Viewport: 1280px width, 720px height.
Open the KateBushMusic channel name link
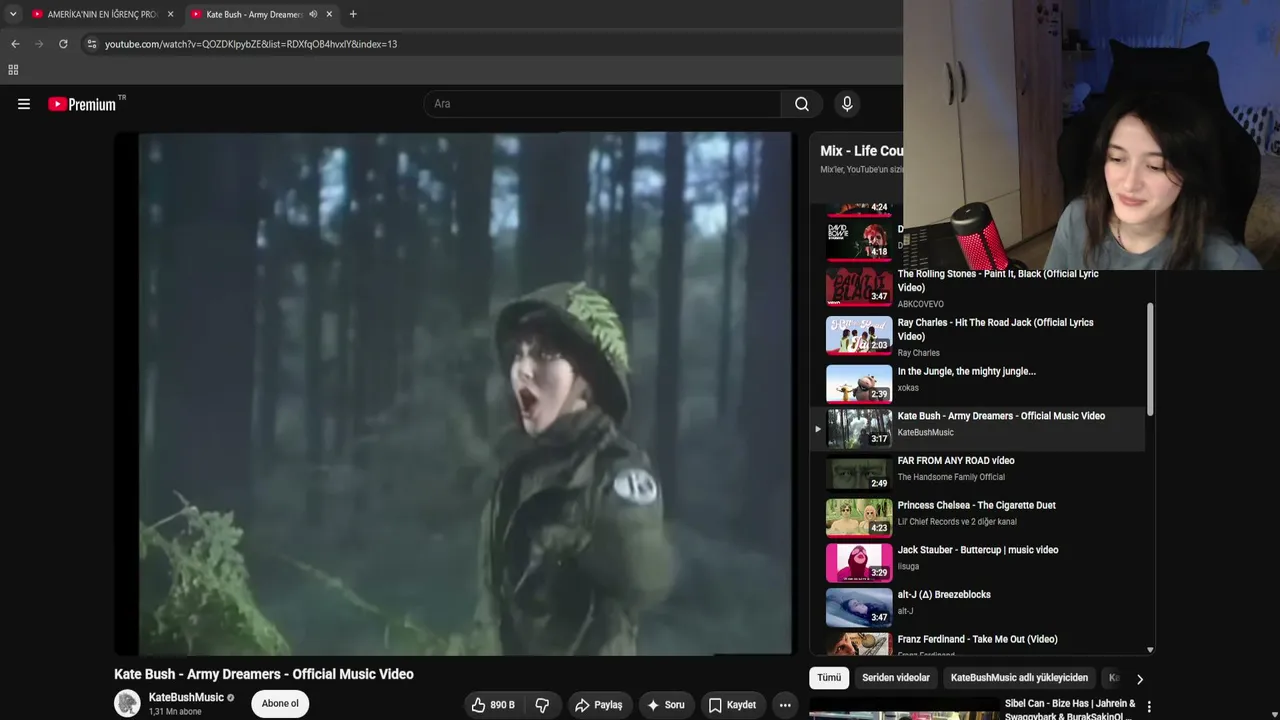pos(186,698)
